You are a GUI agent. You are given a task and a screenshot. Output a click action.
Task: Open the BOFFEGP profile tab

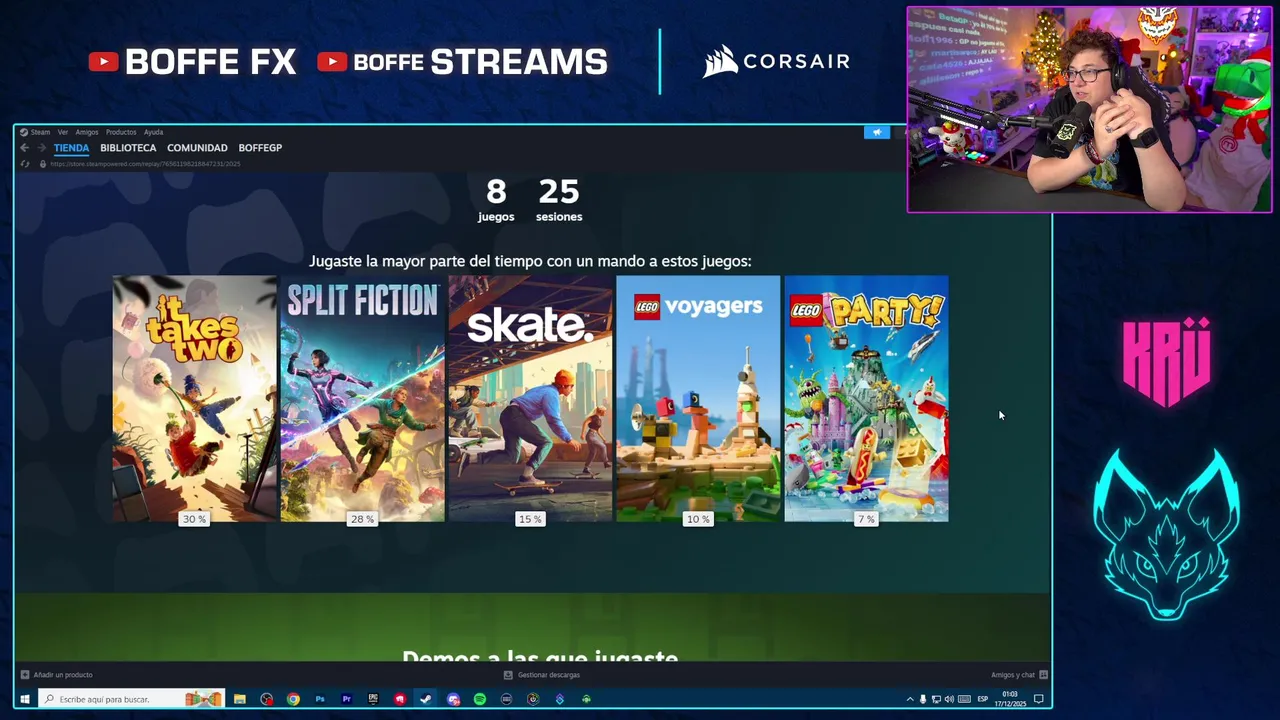(260, 148)
